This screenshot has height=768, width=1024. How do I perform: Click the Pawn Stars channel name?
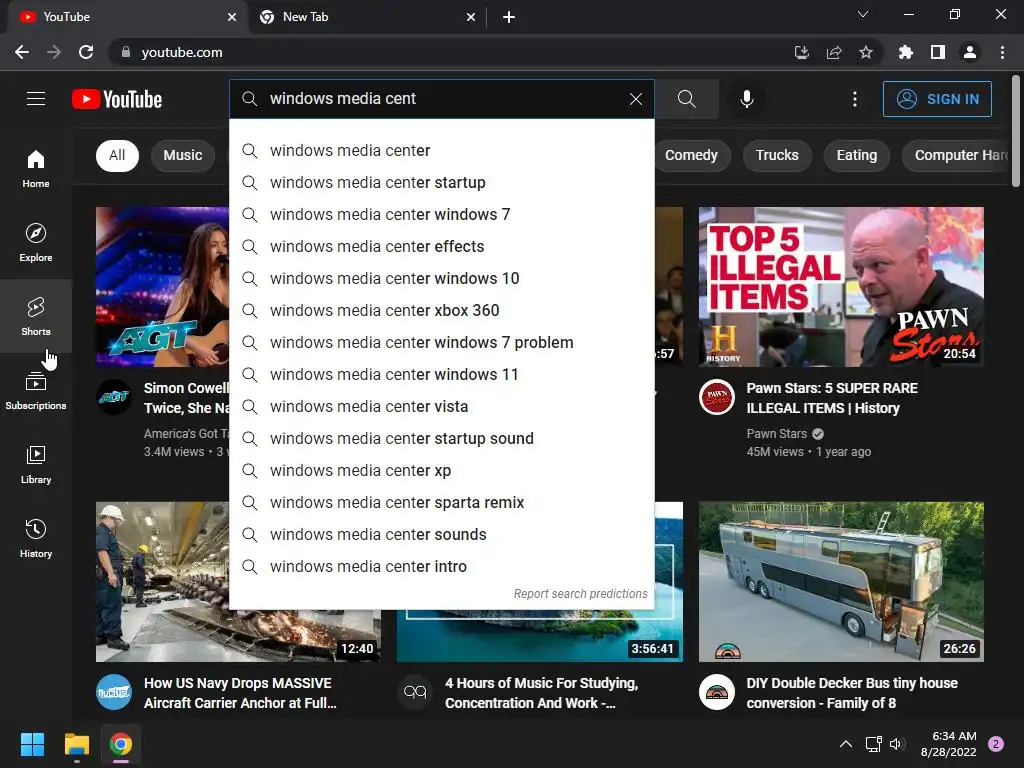coord(776,434)
